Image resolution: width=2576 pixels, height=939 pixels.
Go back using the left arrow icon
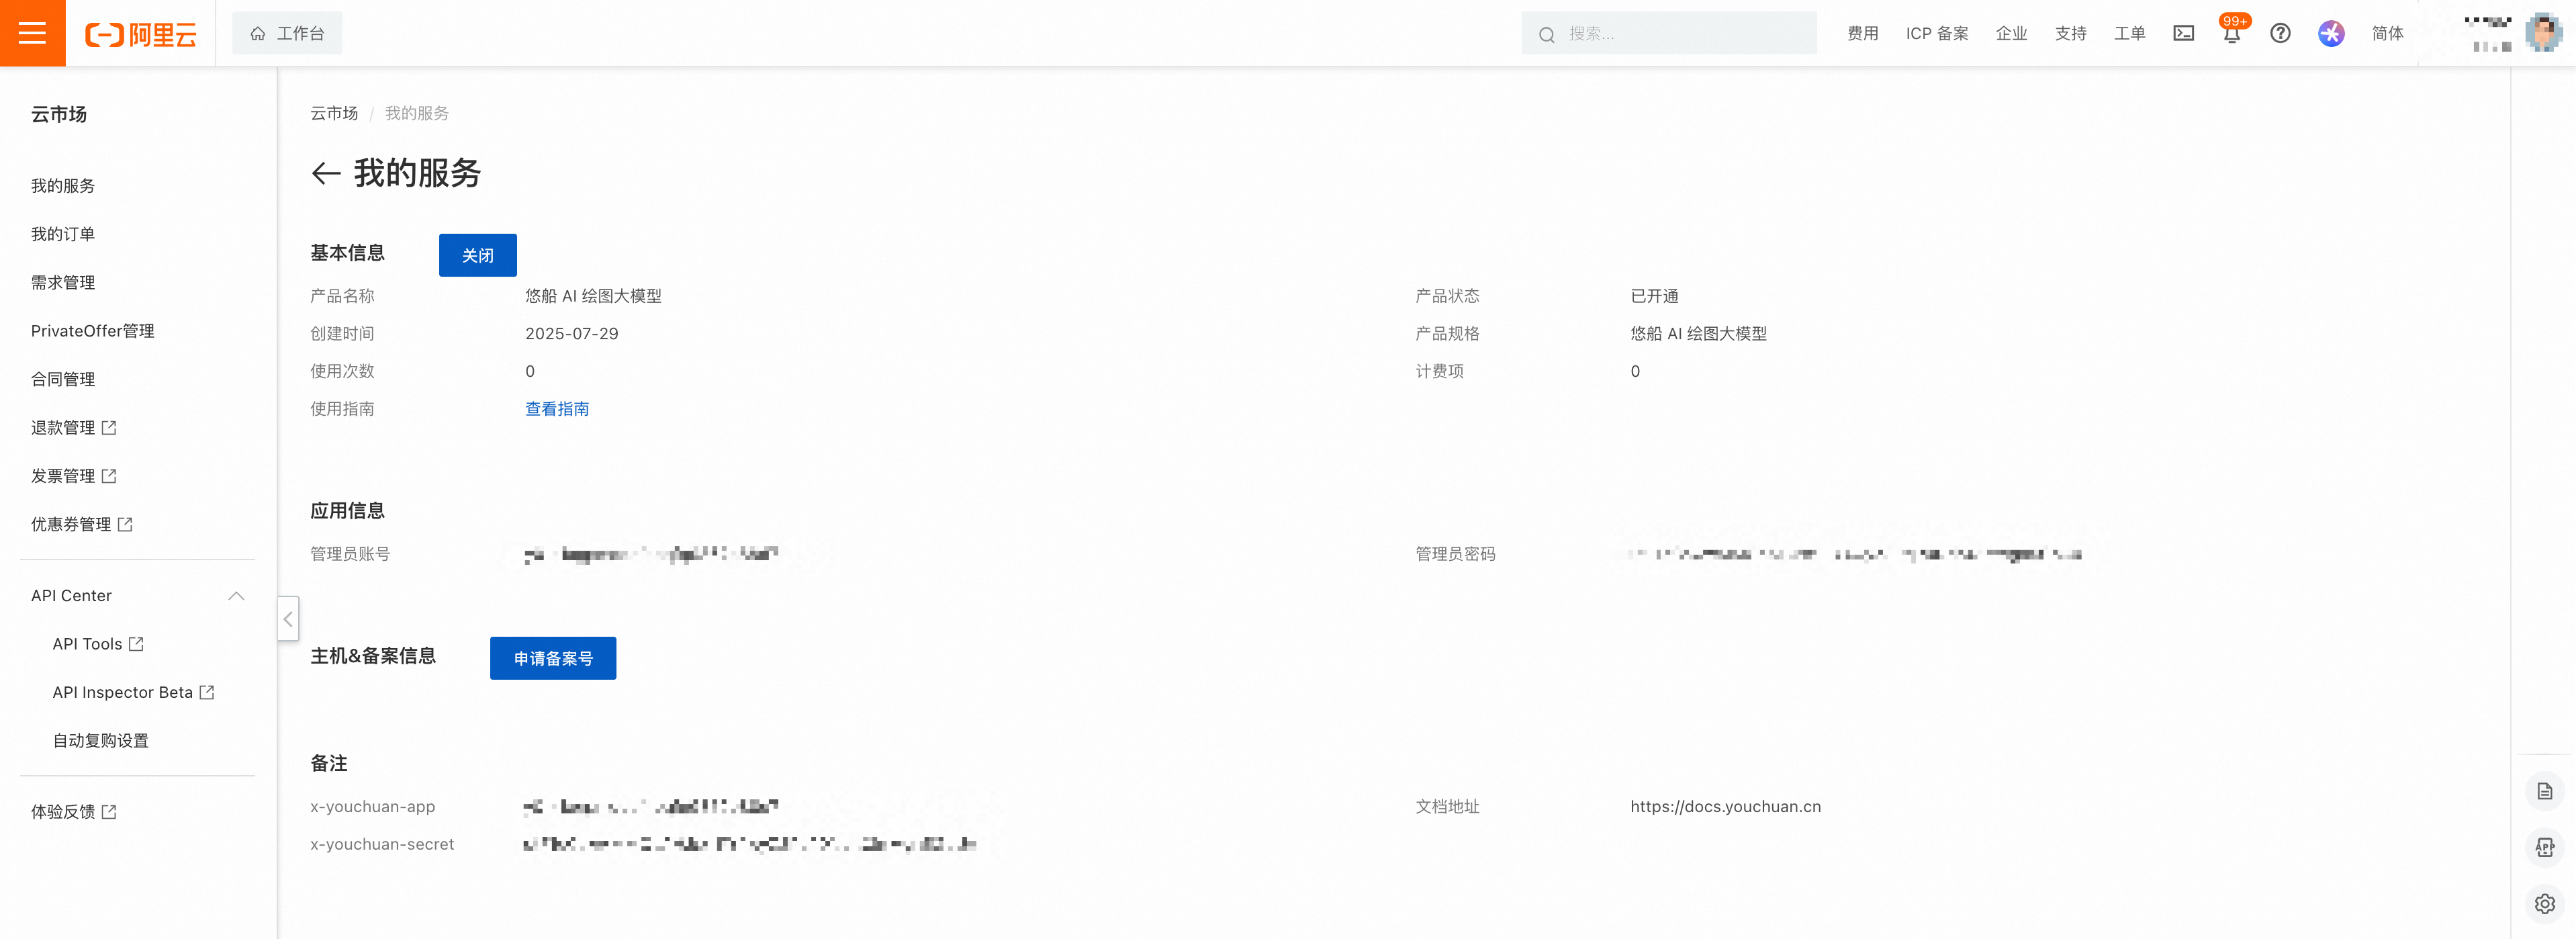tap(326, 174)
